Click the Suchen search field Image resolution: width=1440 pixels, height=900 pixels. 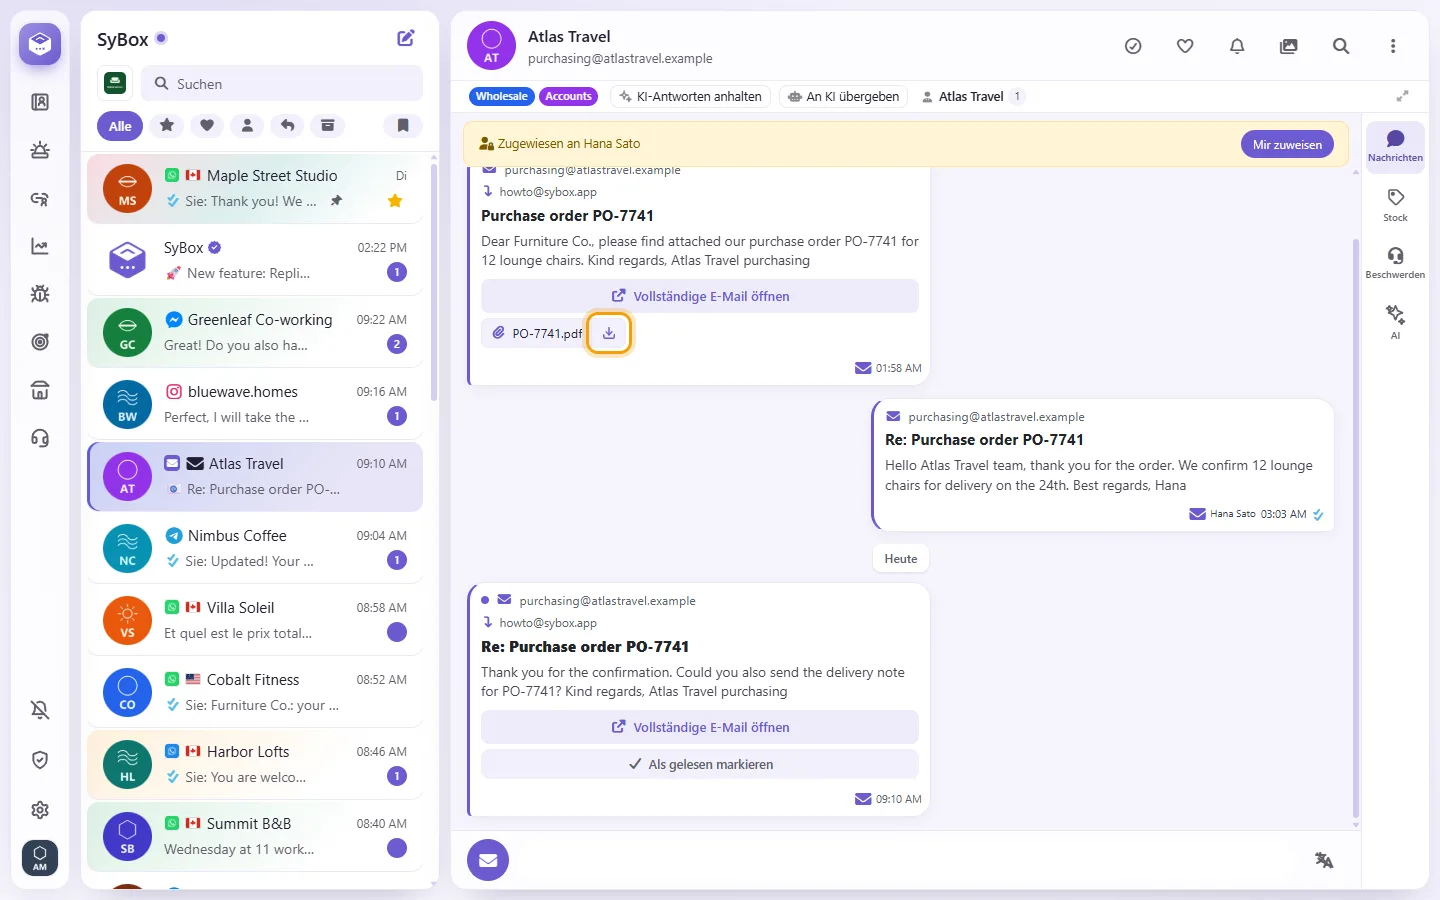(282, 84)
